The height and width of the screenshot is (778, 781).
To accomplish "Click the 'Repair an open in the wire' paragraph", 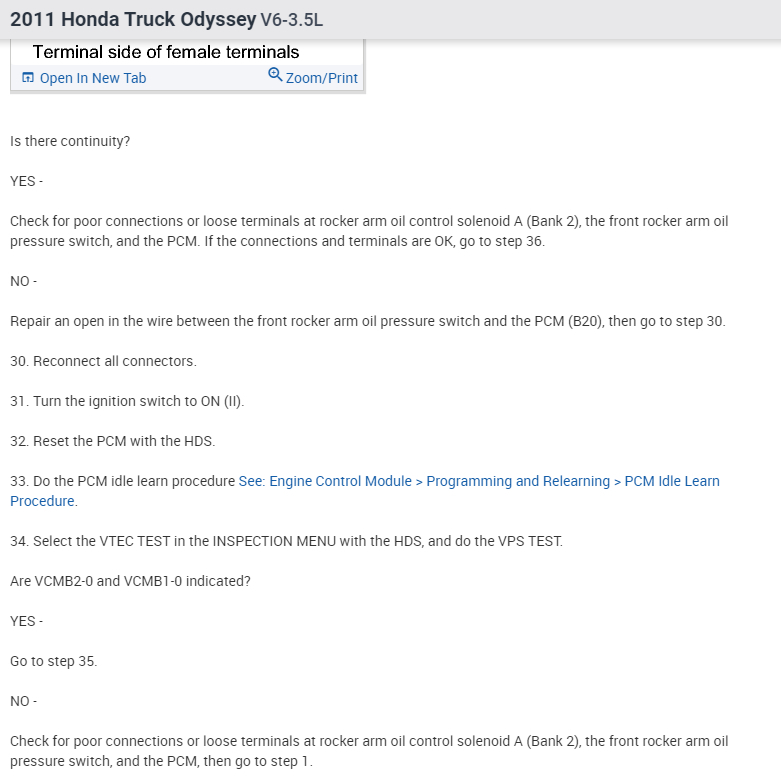I will [x=367, y=321].
